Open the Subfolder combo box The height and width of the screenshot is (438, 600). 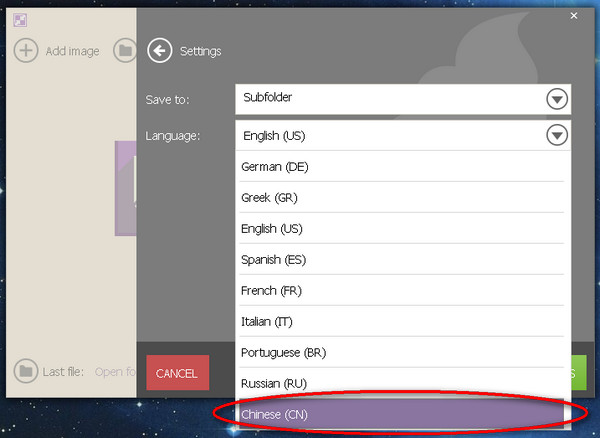(403, 99)
